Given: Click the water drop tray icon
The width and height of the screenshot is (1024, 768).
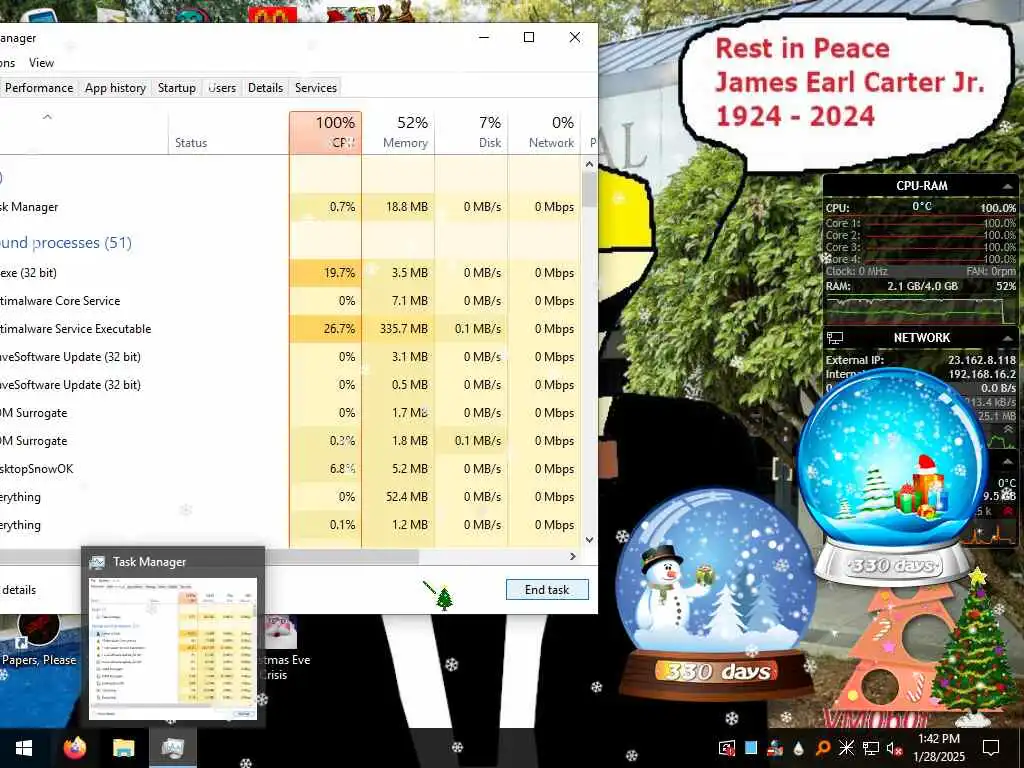Looking at the screenshot, I should (x=799, y=748).
